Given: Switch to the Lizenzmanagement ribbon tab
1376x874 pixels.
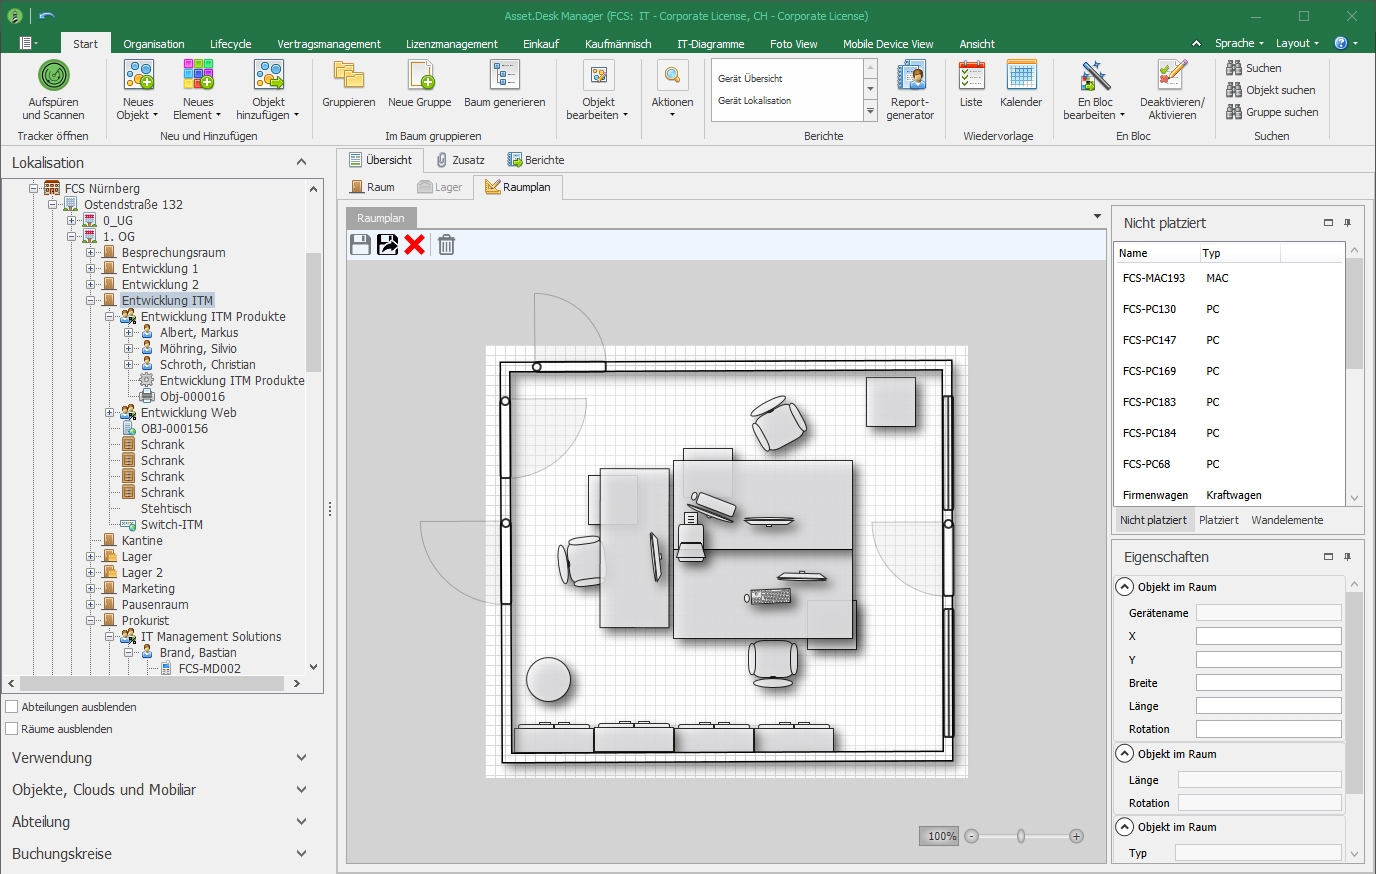Looking at the screenshot, I should (x=451, y=44).
